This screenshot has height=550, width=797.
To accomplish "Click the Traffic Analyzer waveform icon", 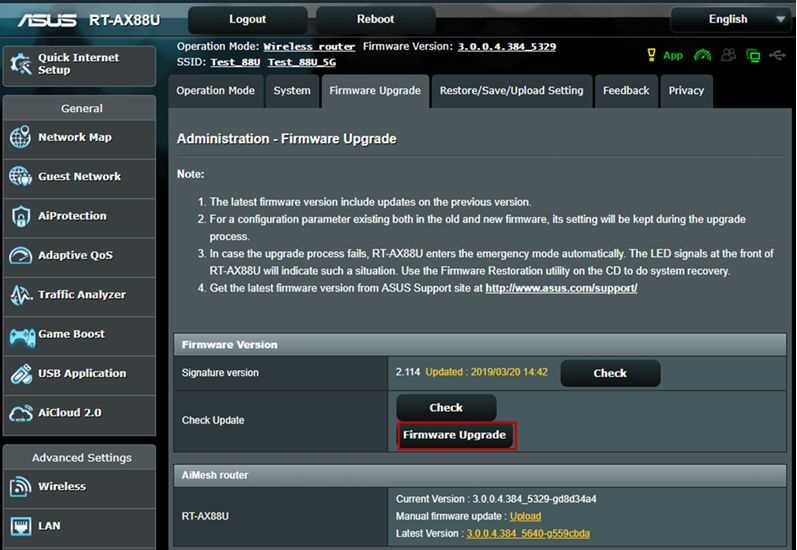I will click(20, 295).
